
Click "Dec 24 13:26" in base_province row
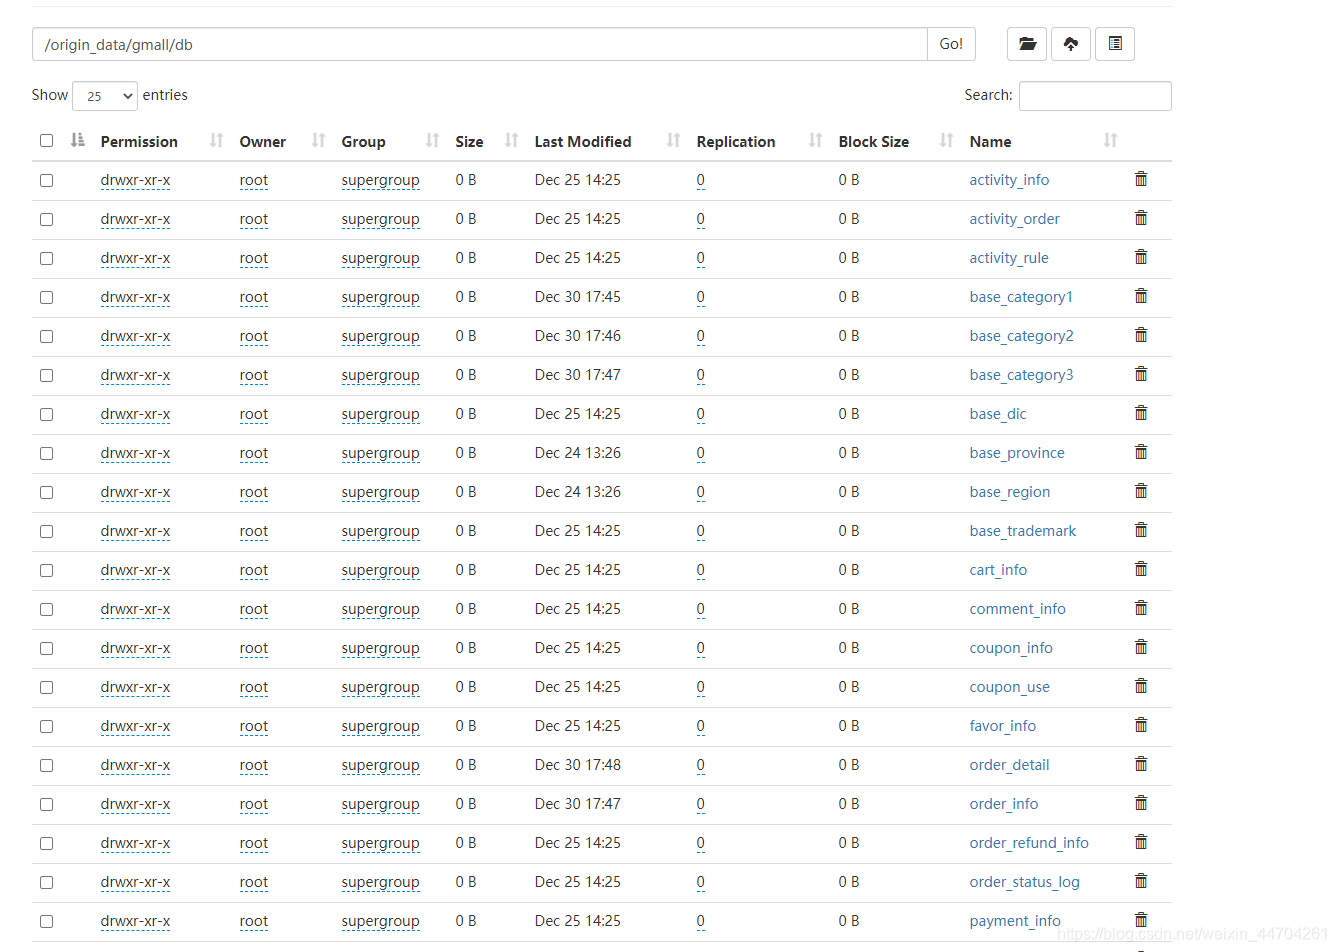click(577, 453)
